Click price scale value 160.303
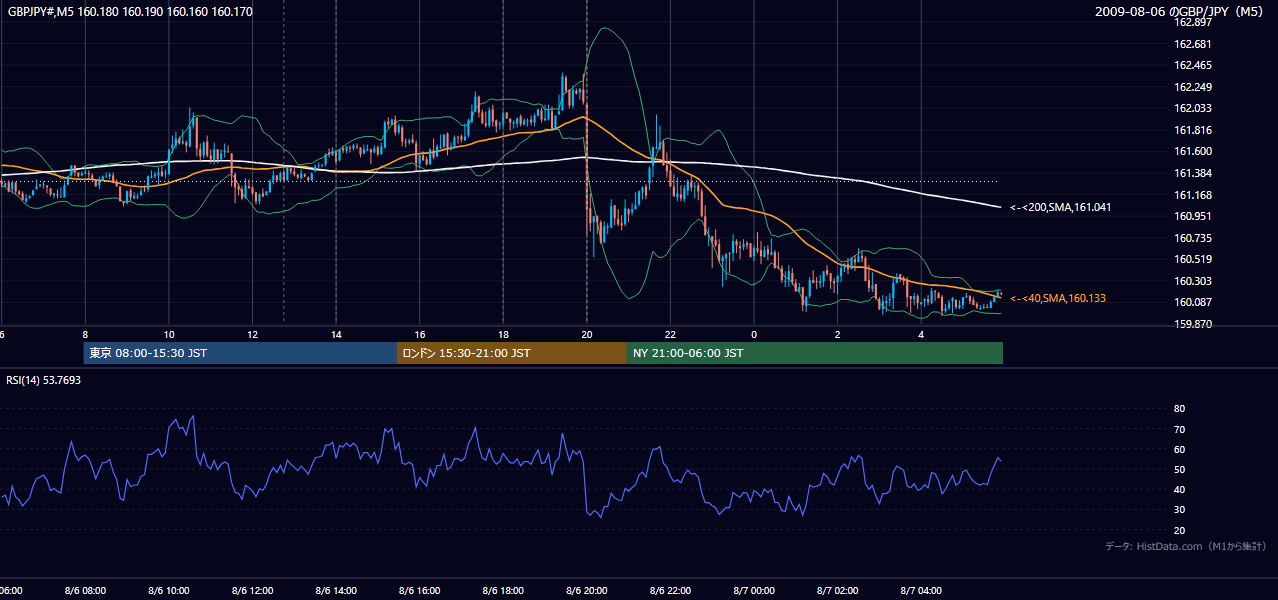Viewport: 1278px width, 600px height. coord(1192,281)
